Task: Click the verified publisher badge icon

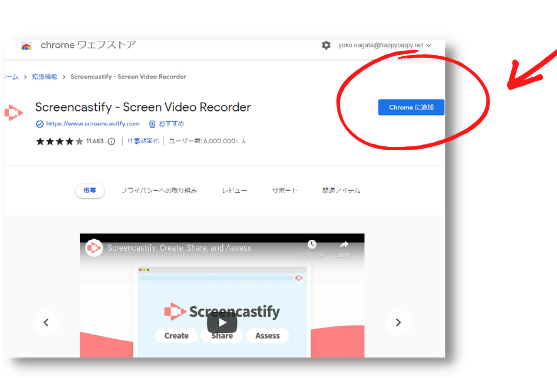Action: click(39, 124)
